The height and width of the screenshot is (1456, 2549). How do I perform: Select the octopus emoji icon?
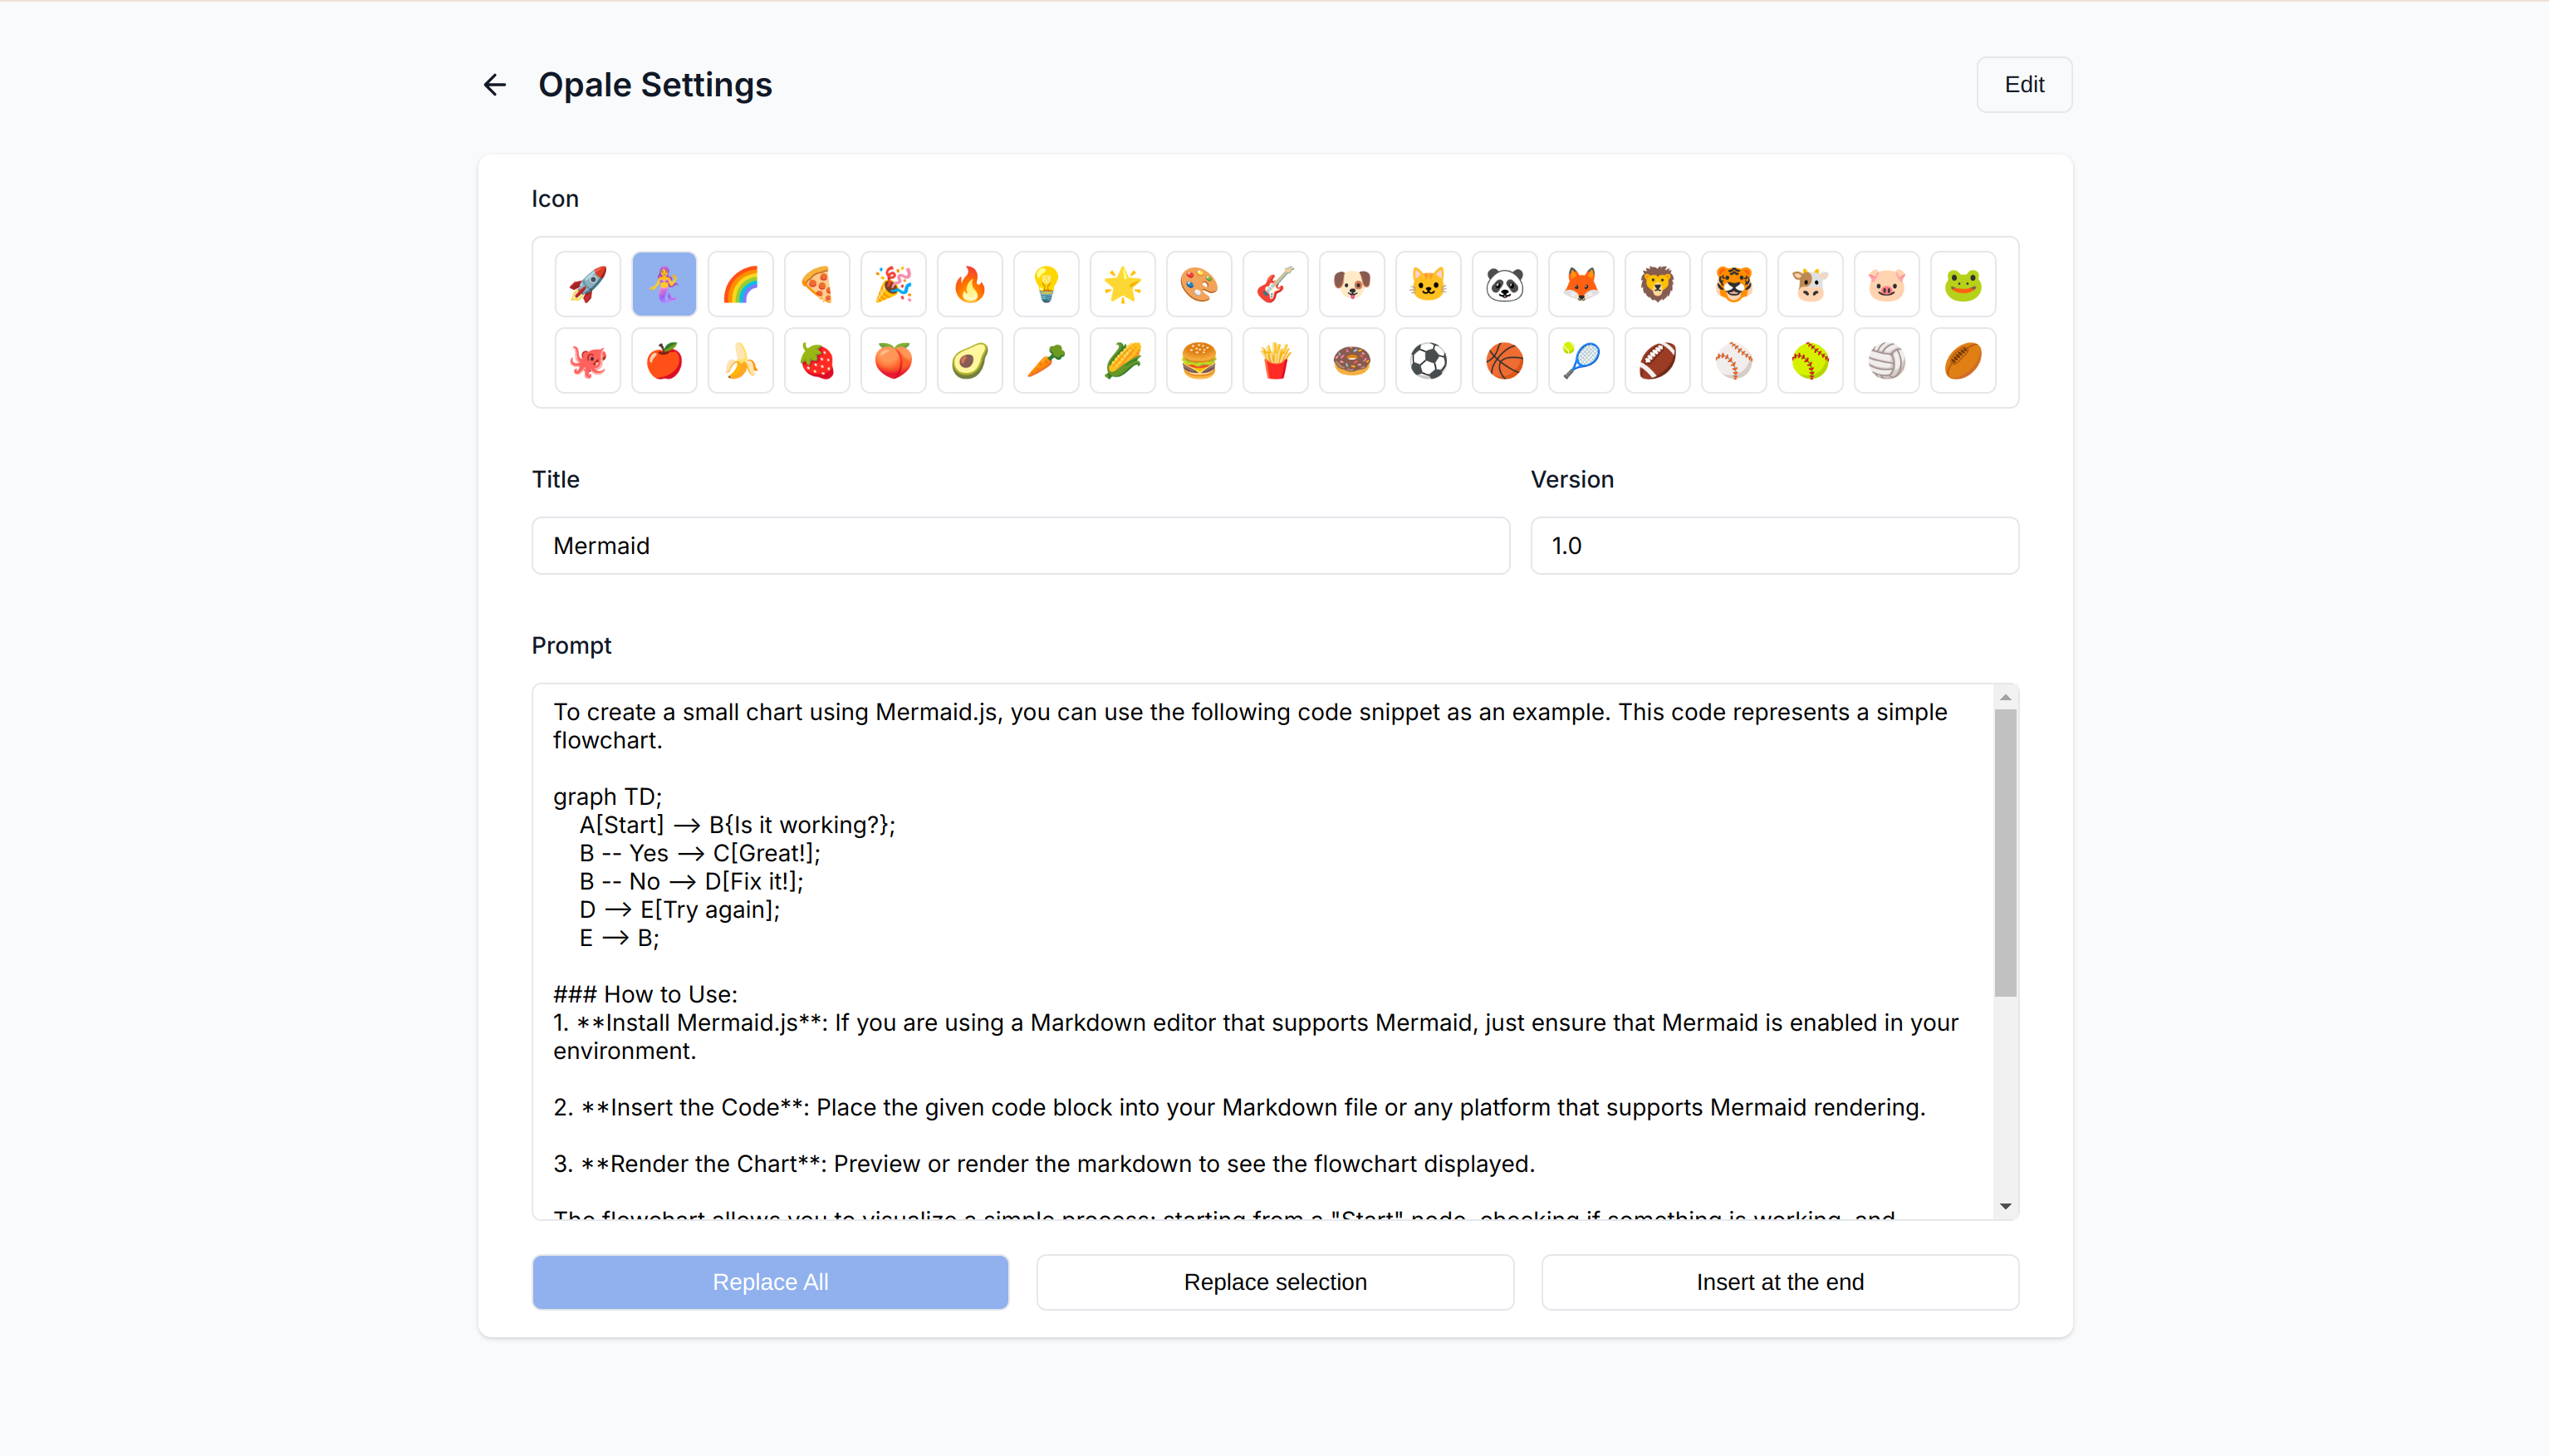[588, 361]
